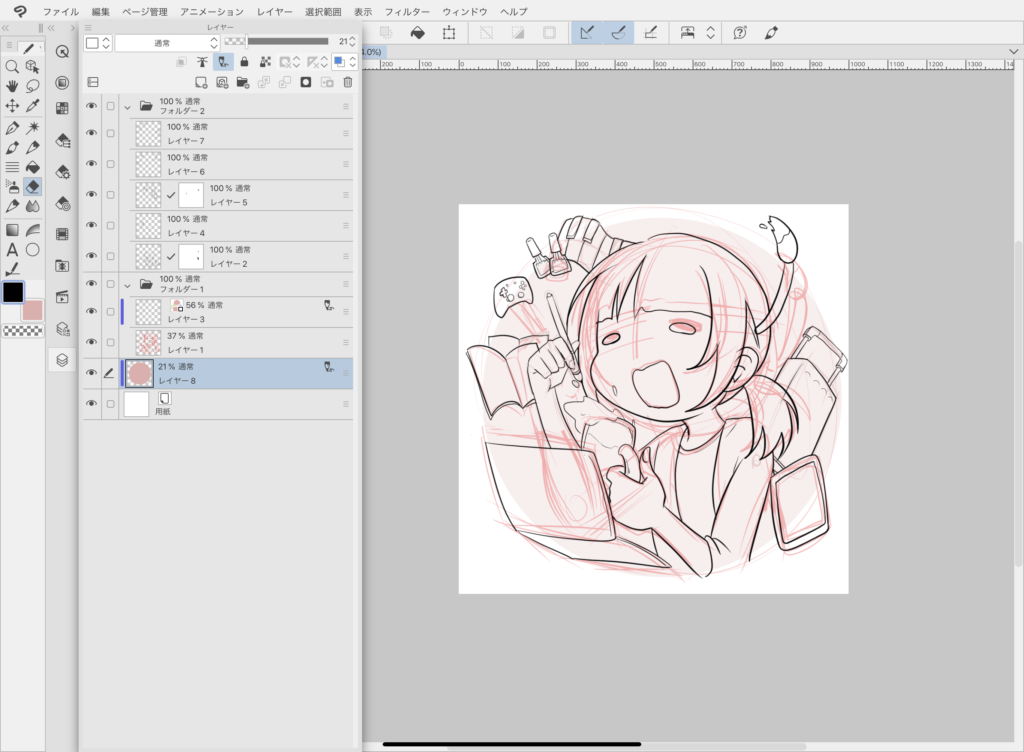Image resolution: width=1024 pixels, height=752 pixels.
Task: Click the レイヤー 1 layer thumbnail
Action: point(148,343)
